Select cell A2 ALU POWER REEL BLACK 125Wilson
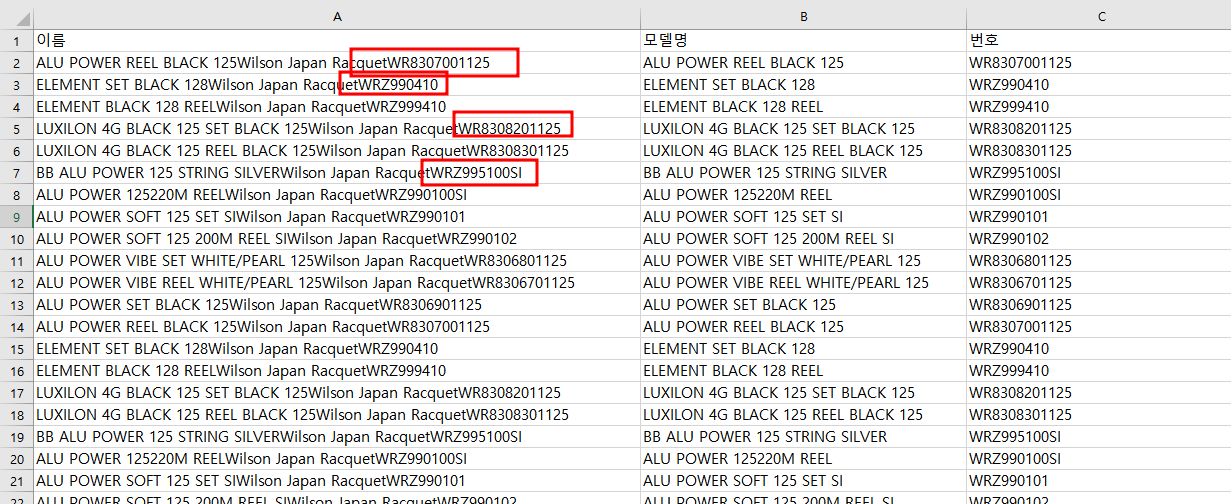 coord(337,63)
